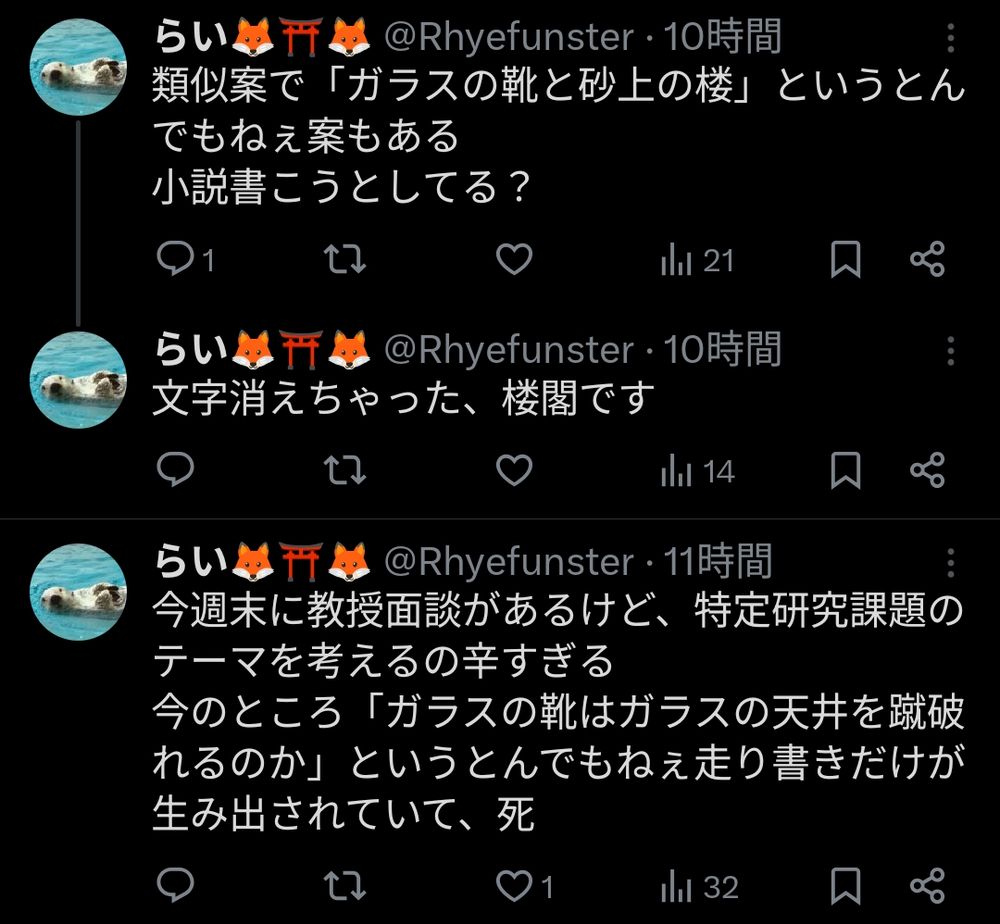The image size is (1000, 924).
Task: Open more options for the 楼閣です tweet
Action: [949, 350]
